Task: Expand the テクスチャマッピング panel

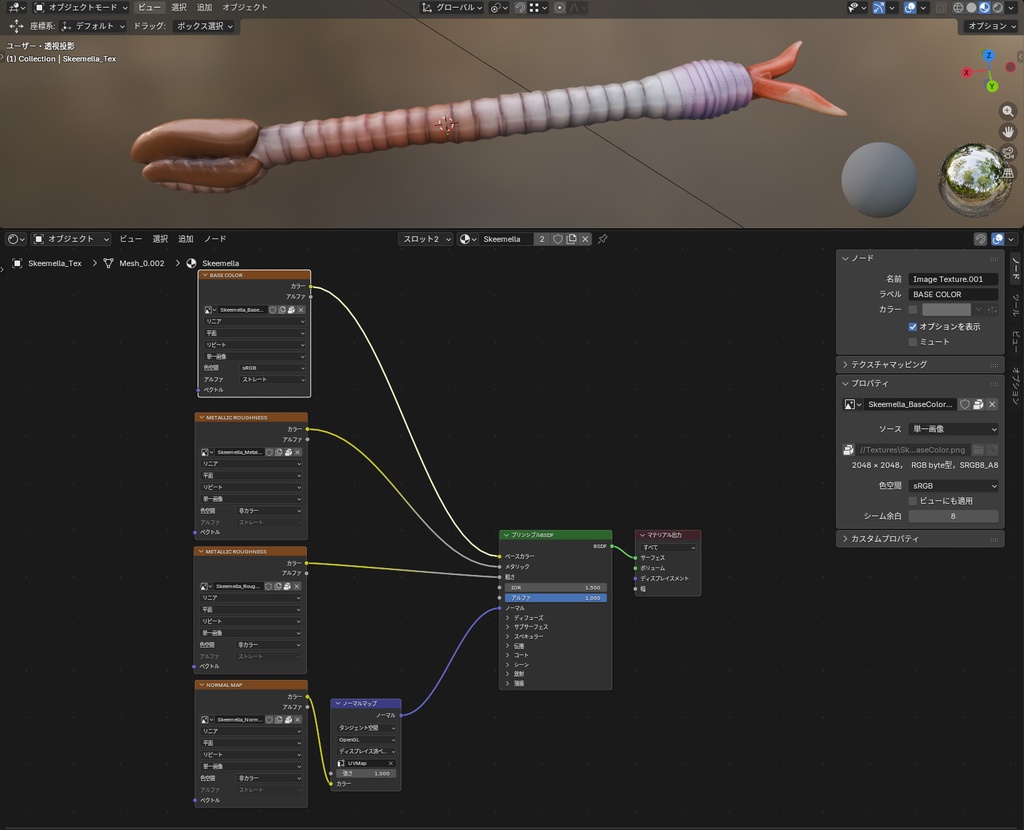Action: pos(920,364)
